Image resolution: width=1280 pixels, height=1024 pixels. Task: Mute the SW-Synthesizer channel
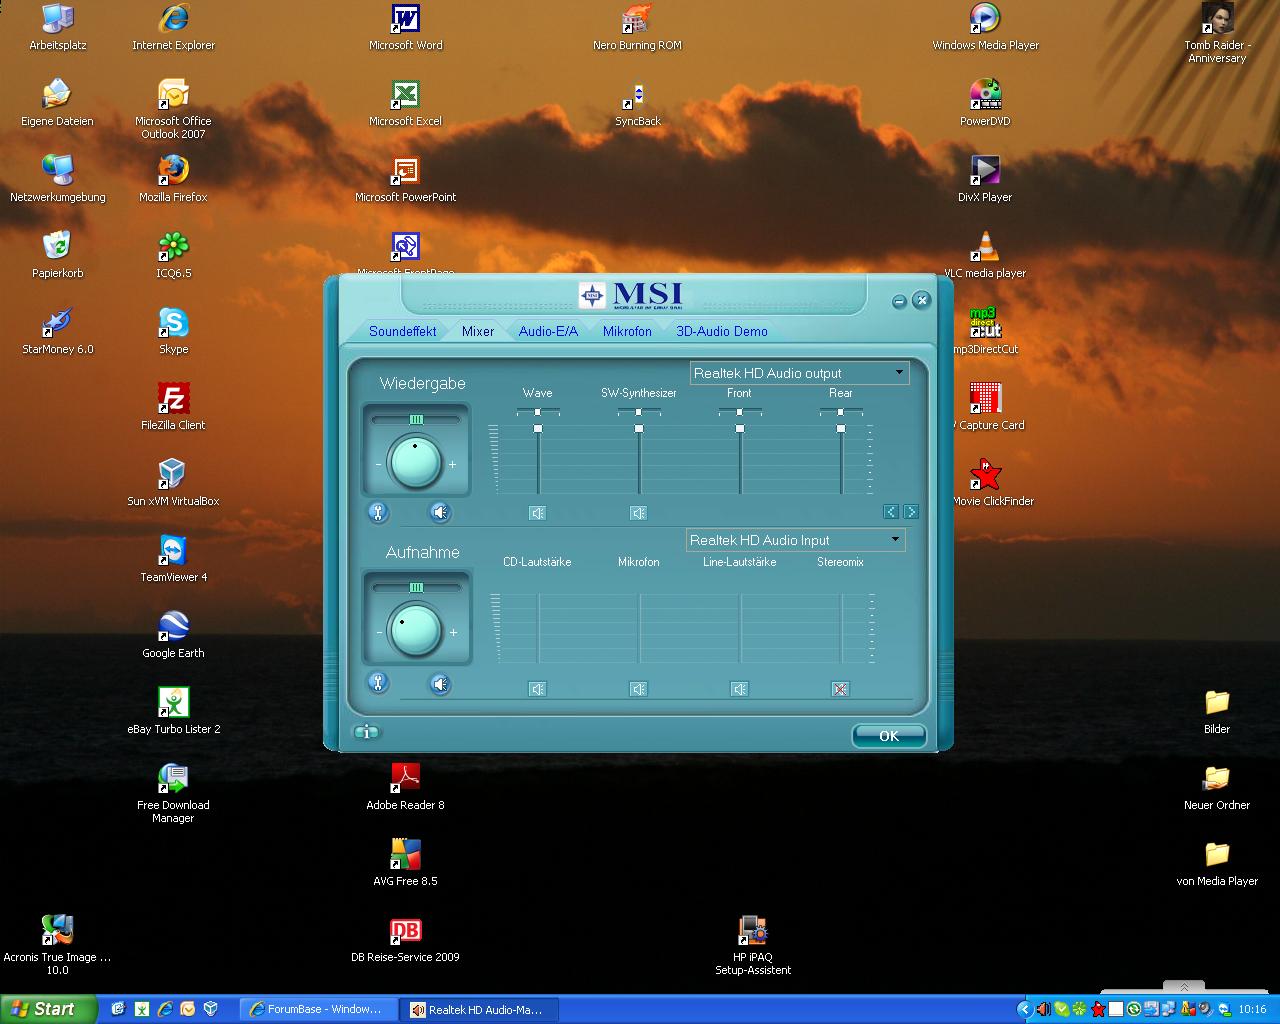coord(638,513)
